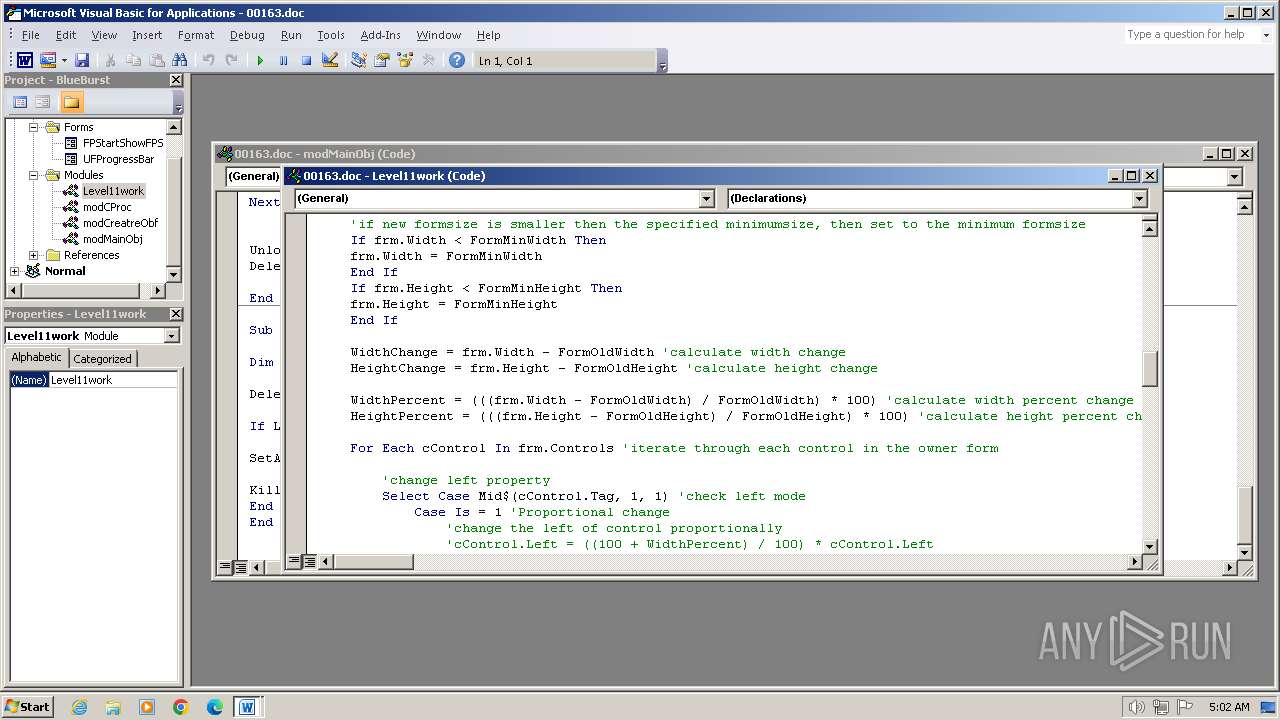Image resolution: width=1280 pixels, height=720 pixels.
Task: Open the (Declarations) procedure dropdown
Action: coord(1139,199)
